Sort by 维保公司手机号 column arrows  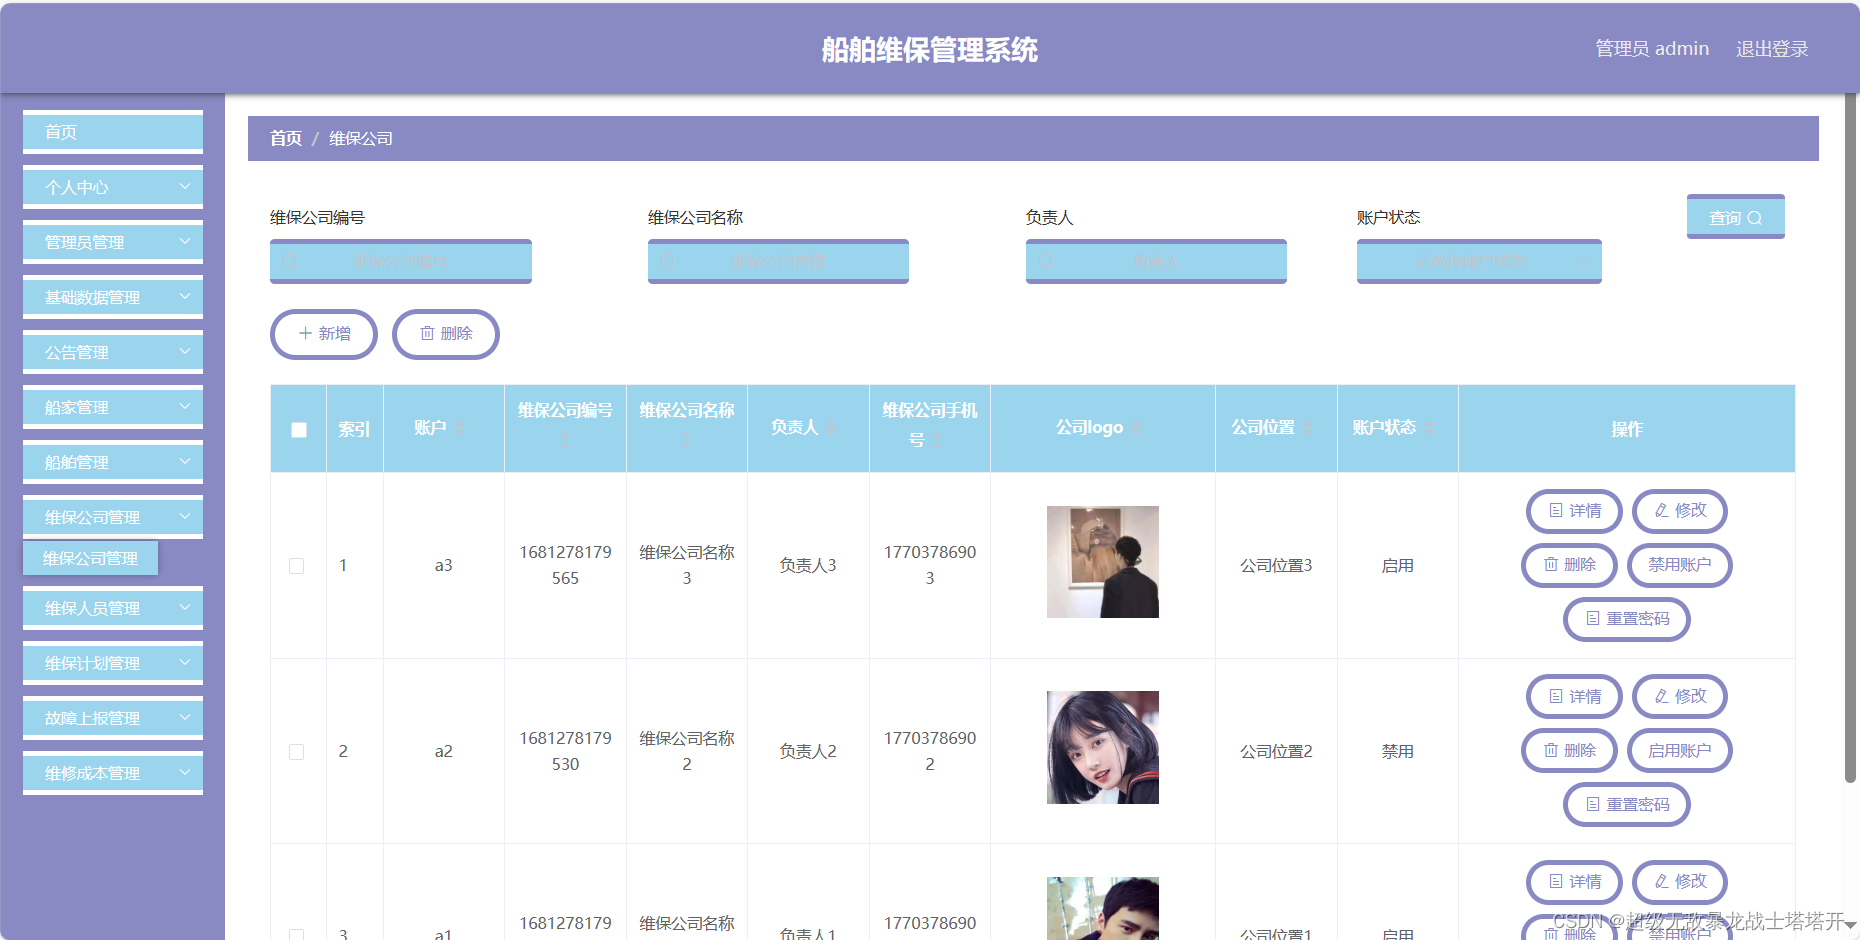click(937, 440)
